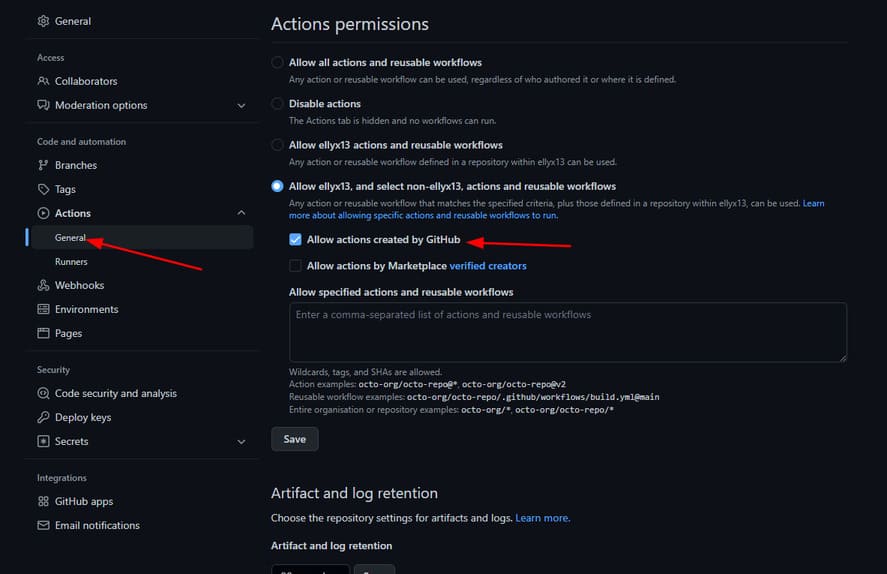Click the Security section label
The image size is (887, 574).
pyautogui.click(x=53, y=370)
